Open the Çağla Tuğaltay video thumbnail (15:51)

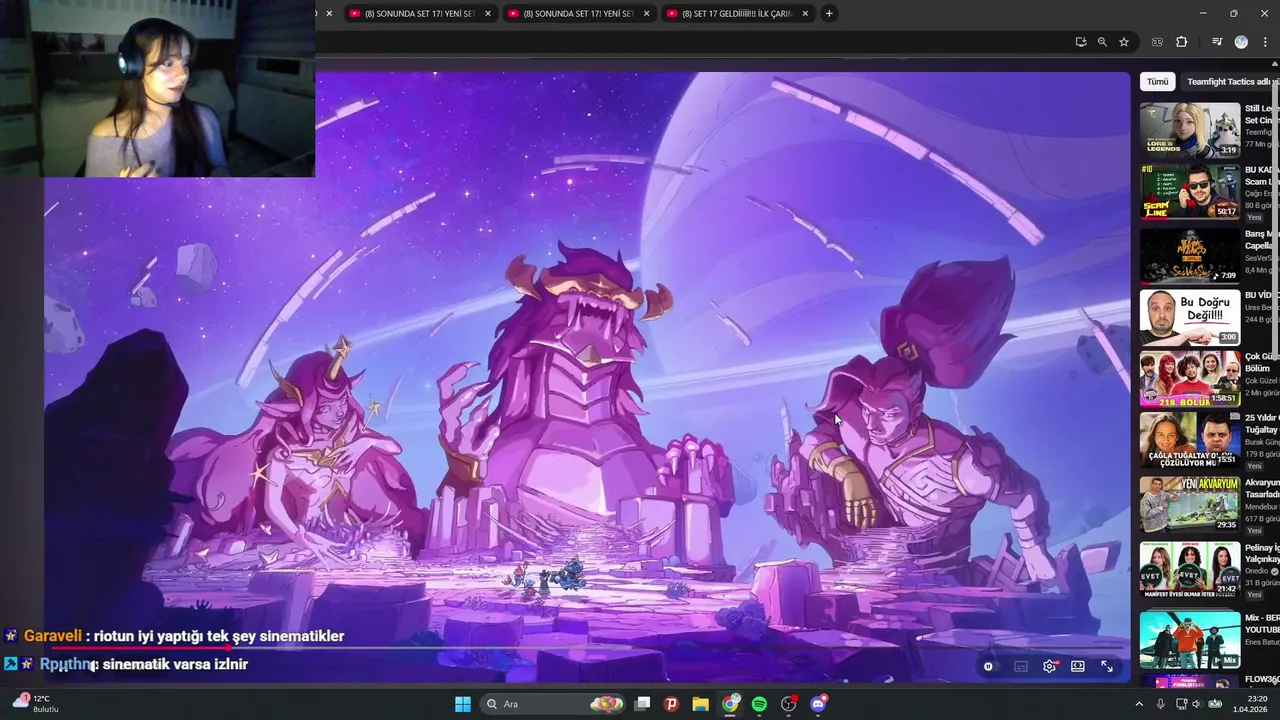[x=1190, y=441]
